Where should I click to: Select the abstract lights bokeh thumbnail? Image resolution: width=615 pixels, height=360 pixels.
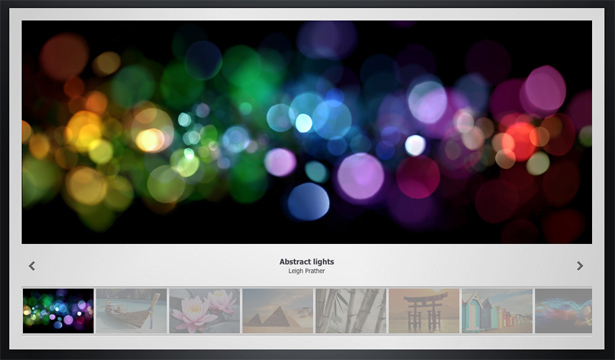[x=58, y=311]
